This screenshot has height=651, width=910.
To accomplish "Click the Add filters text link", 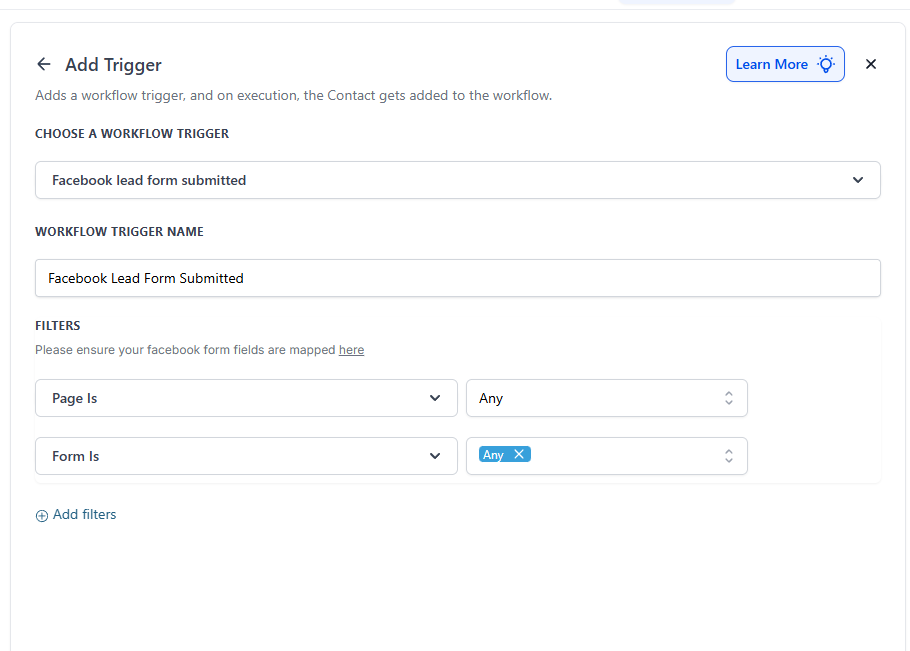I will point(85,515).
